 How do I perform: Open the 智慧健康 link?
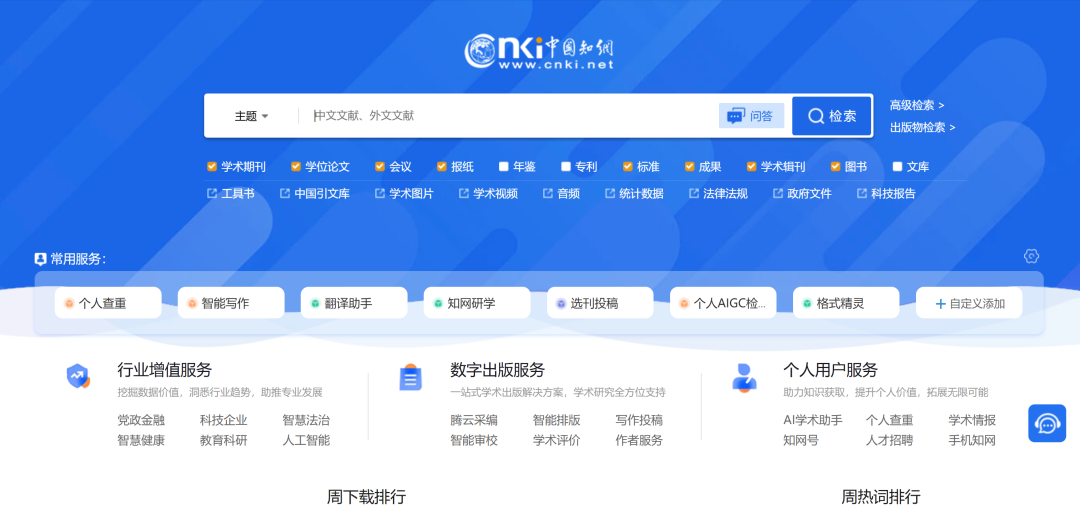[141, 440]
